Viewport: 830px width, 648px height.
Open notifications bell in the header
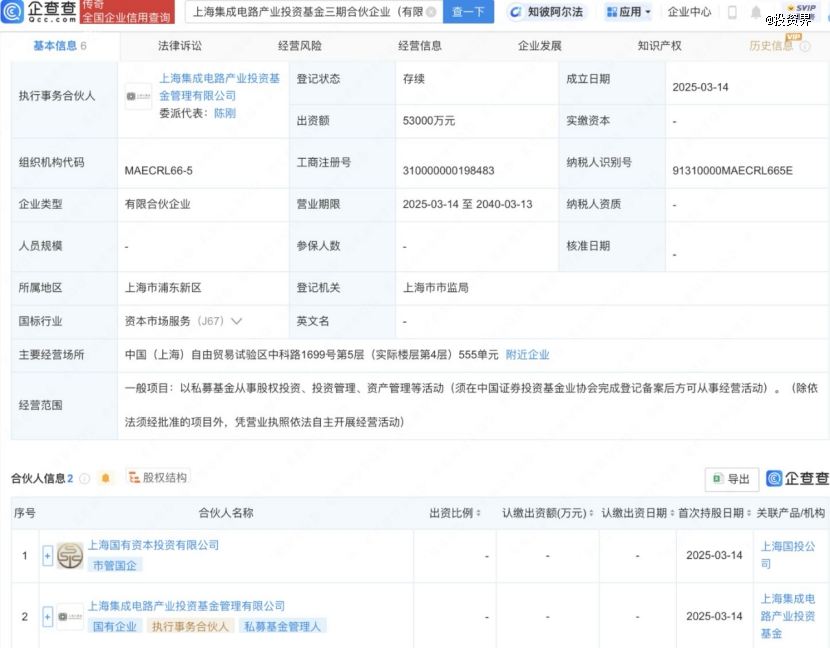tap(756, 12)
